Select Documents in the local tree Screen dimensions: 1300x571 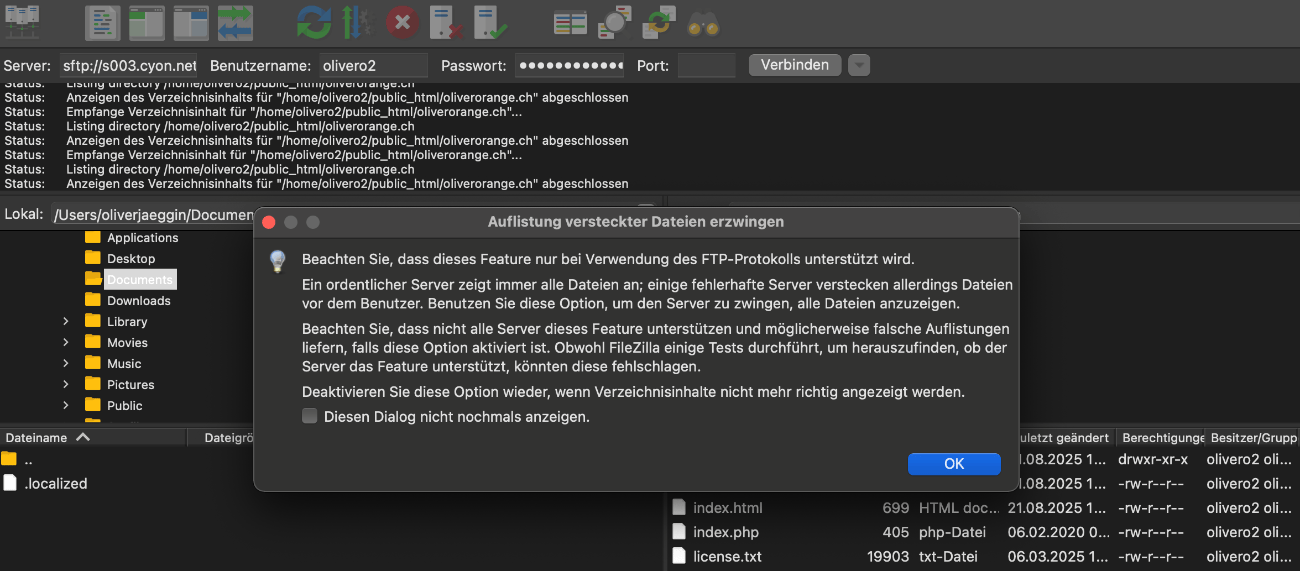tap(140, 279)
